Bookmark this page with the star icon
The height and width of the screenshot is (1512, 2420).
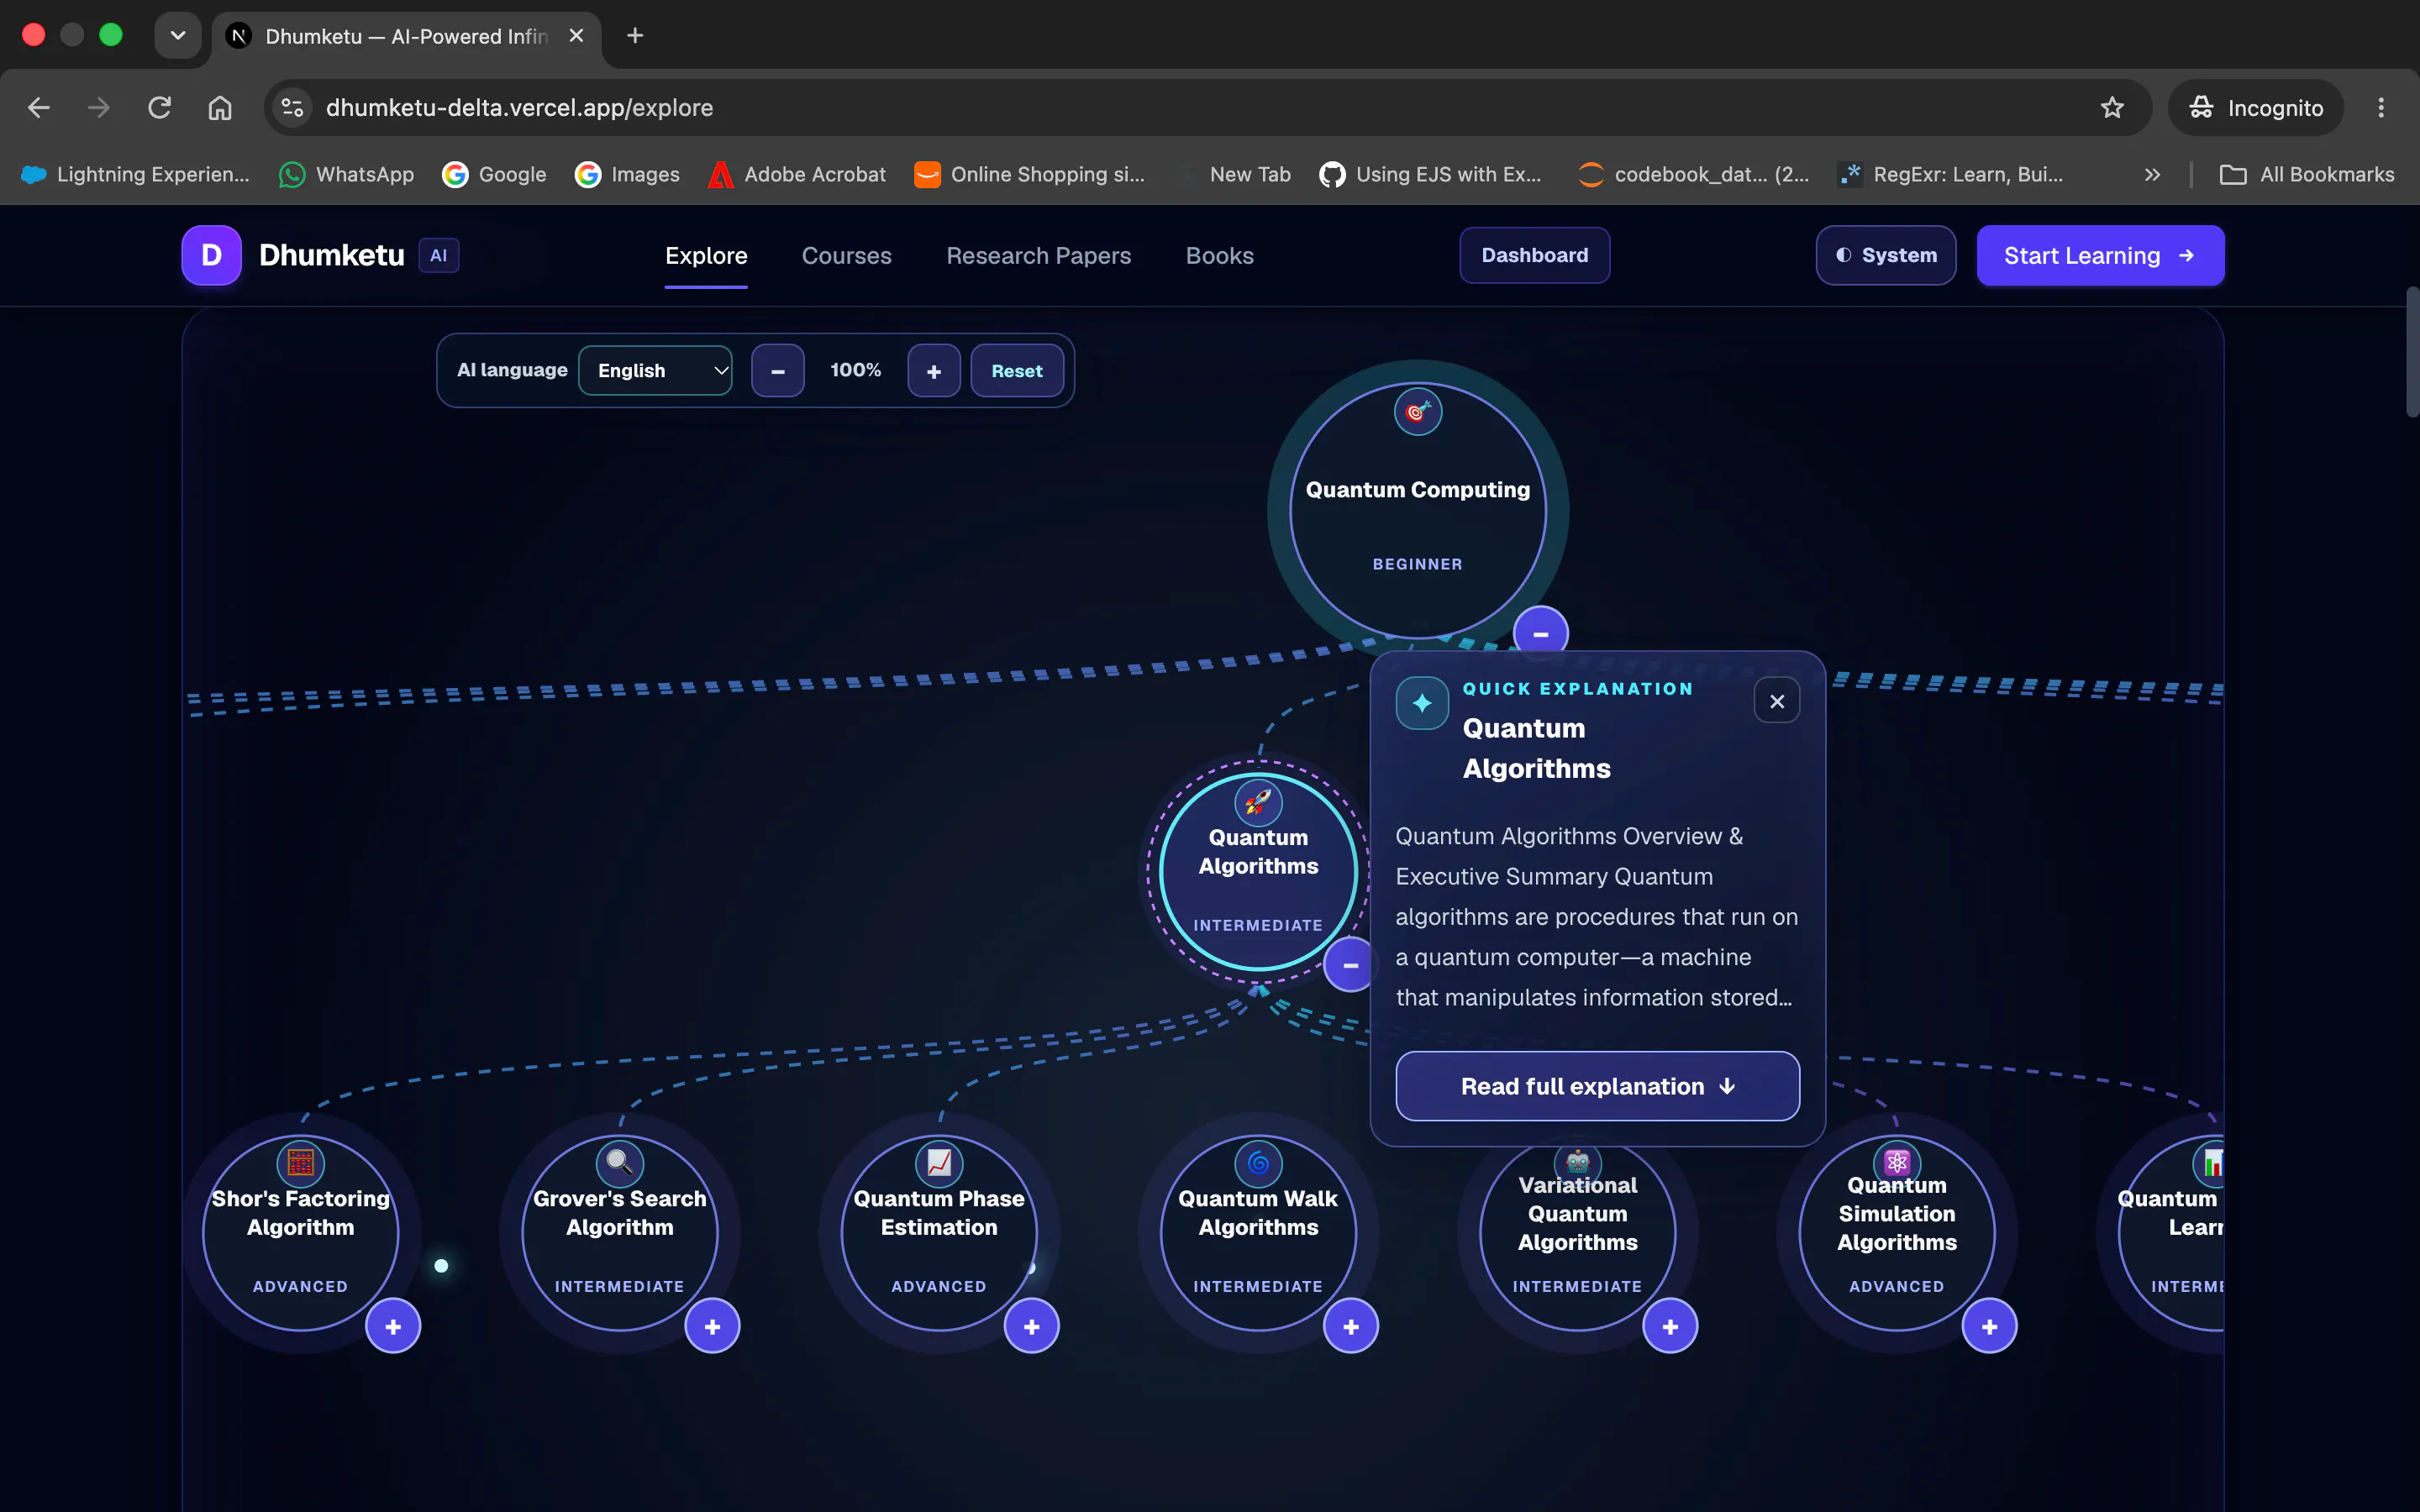tap(2111, 108)
